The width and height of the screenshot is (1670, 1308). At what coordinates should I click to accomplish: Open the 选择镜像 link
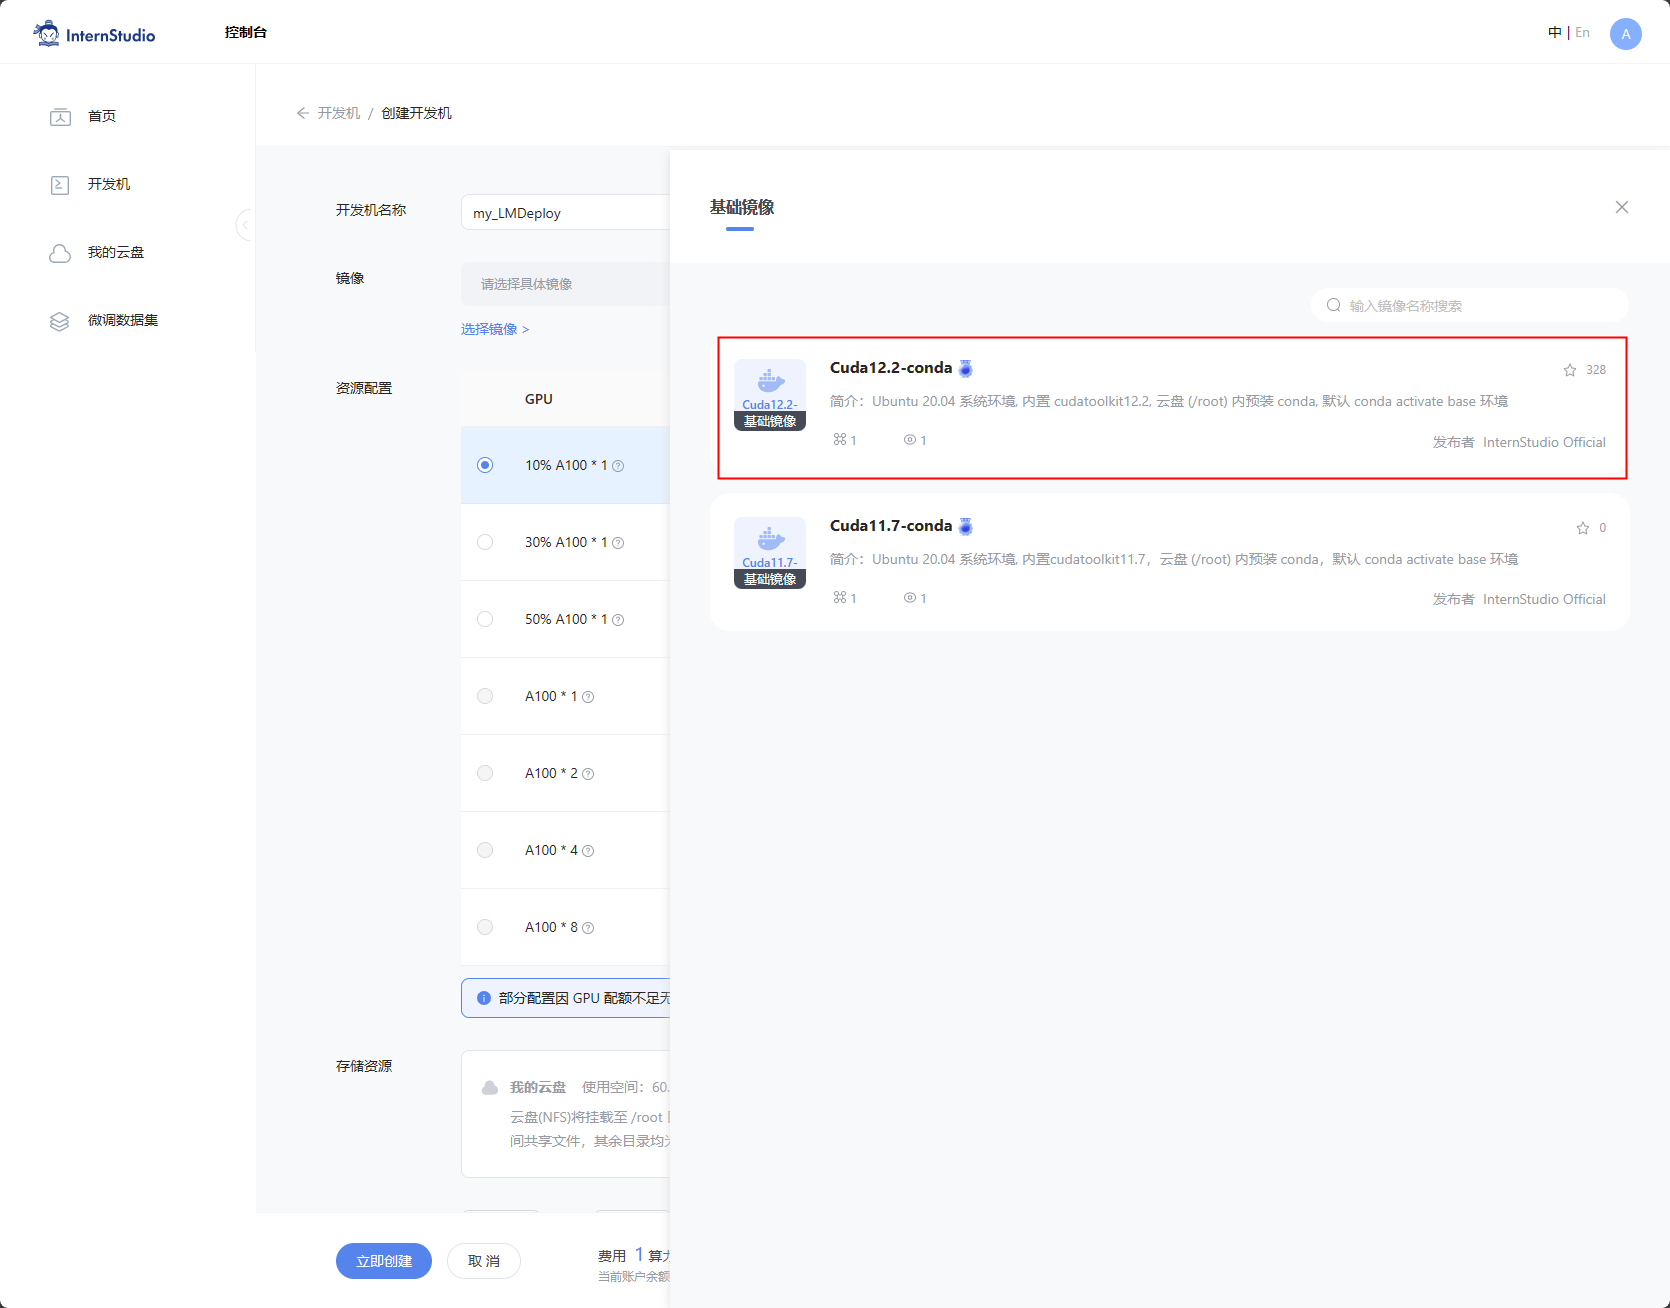coord(495,329)
